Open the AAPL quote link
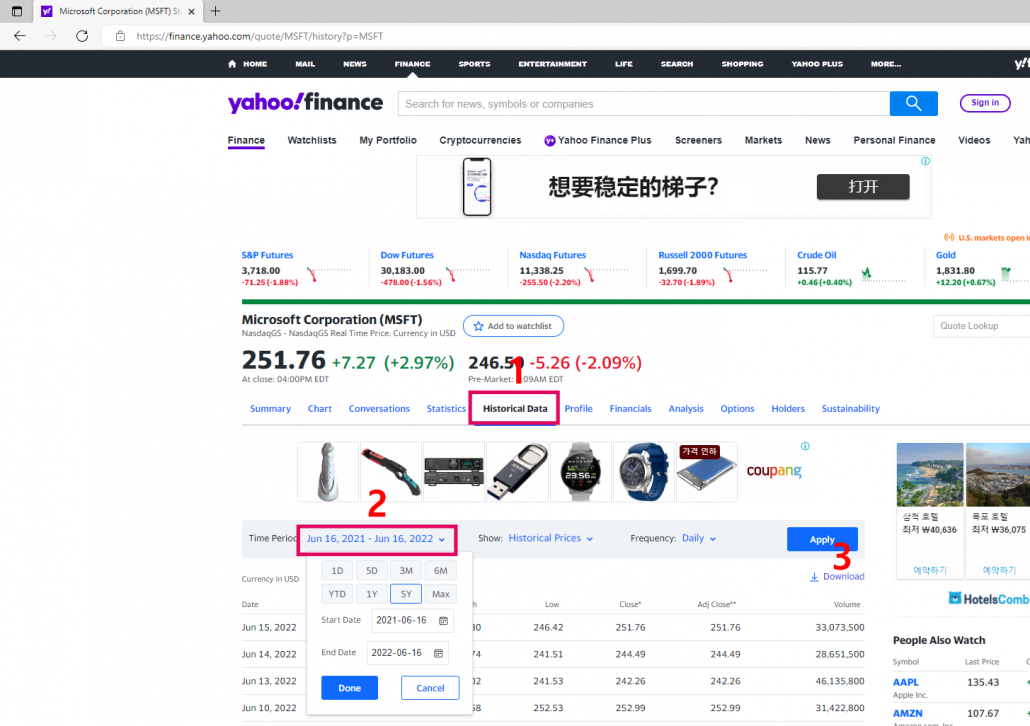 [904, 682]
